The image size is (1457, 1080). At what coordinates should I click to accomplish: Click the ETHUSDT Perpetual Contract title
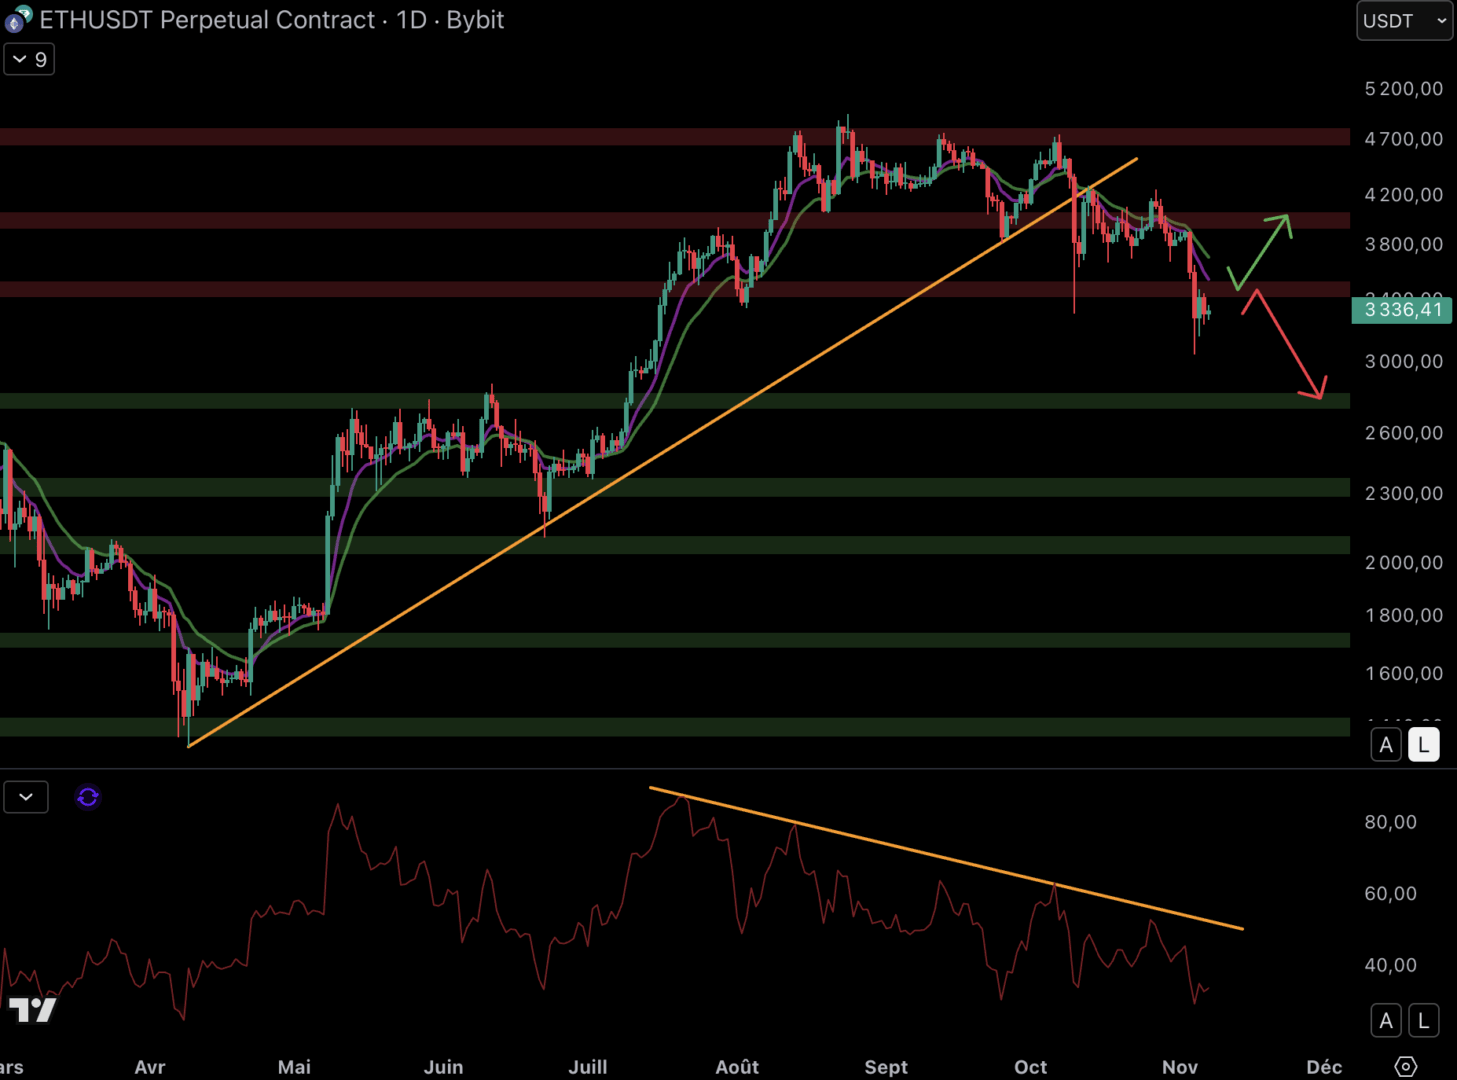pyautogui.click(x=206, y=20)
